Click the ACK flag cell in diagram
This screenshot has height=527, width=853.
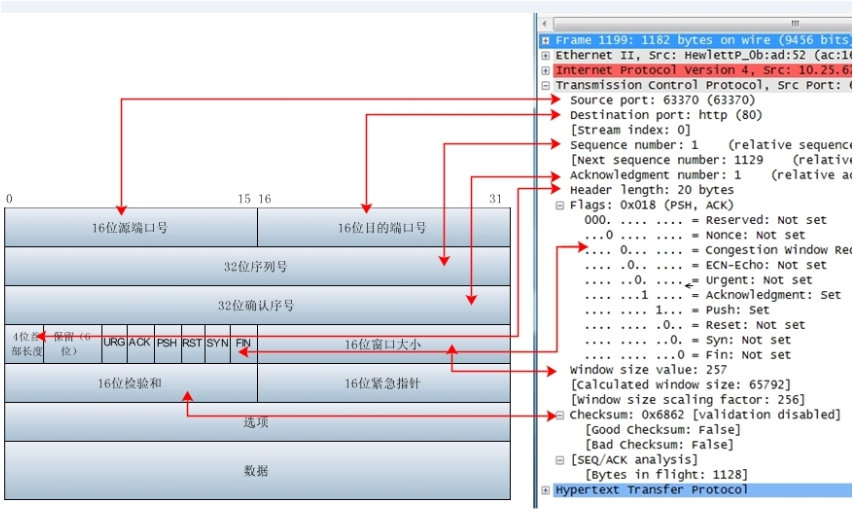(141, 344)
